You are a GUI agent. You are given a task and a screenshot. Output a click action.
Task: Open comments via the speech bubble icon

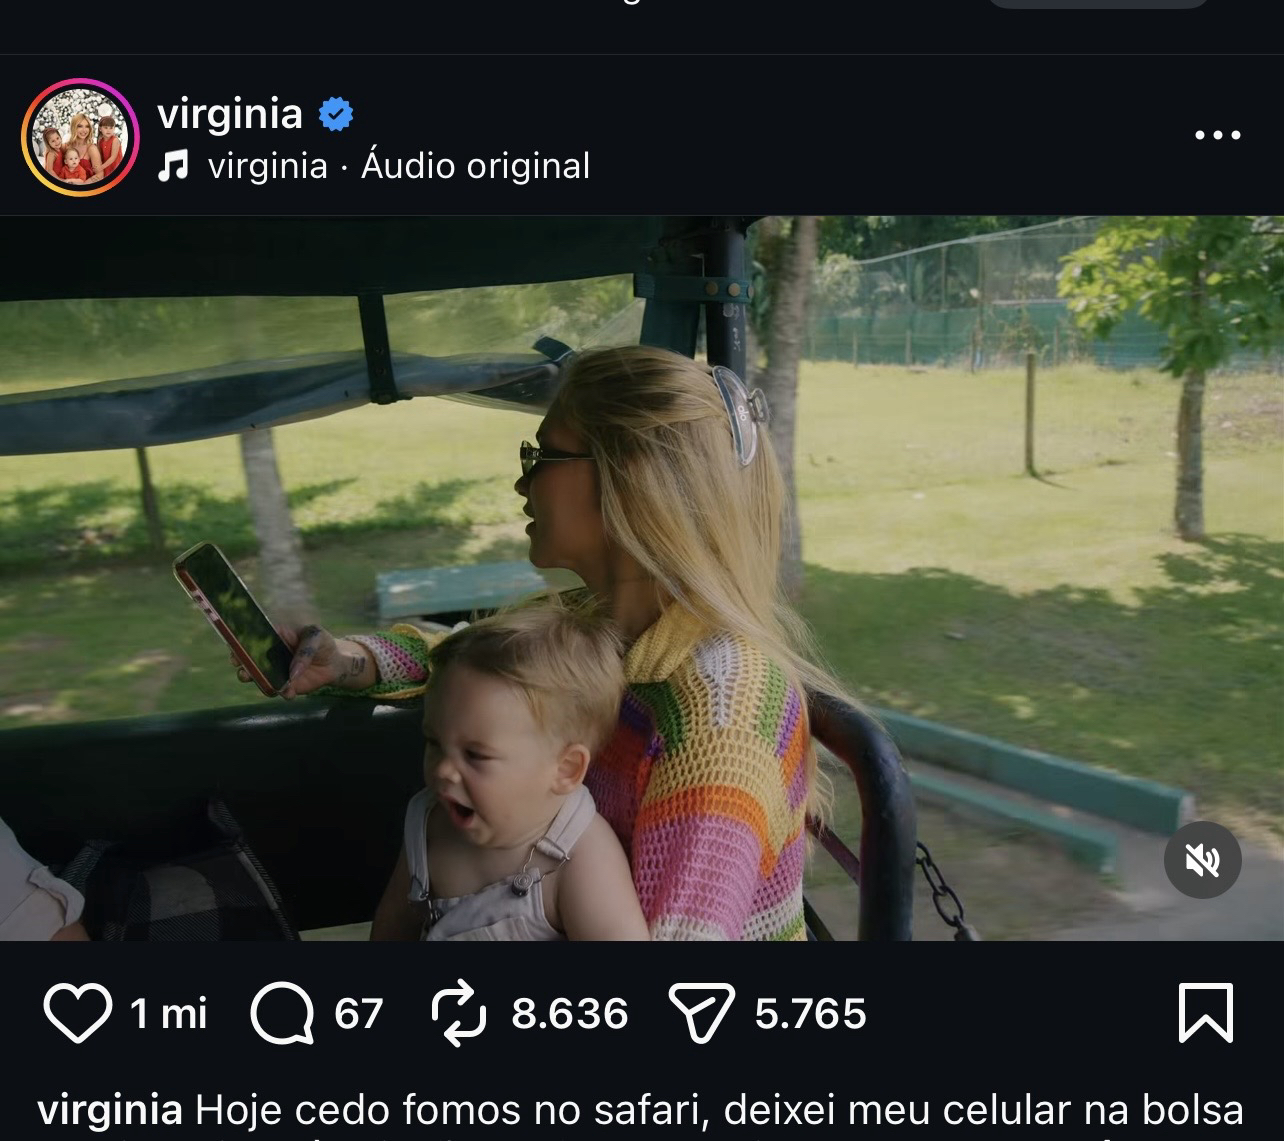coord(282,1013)
